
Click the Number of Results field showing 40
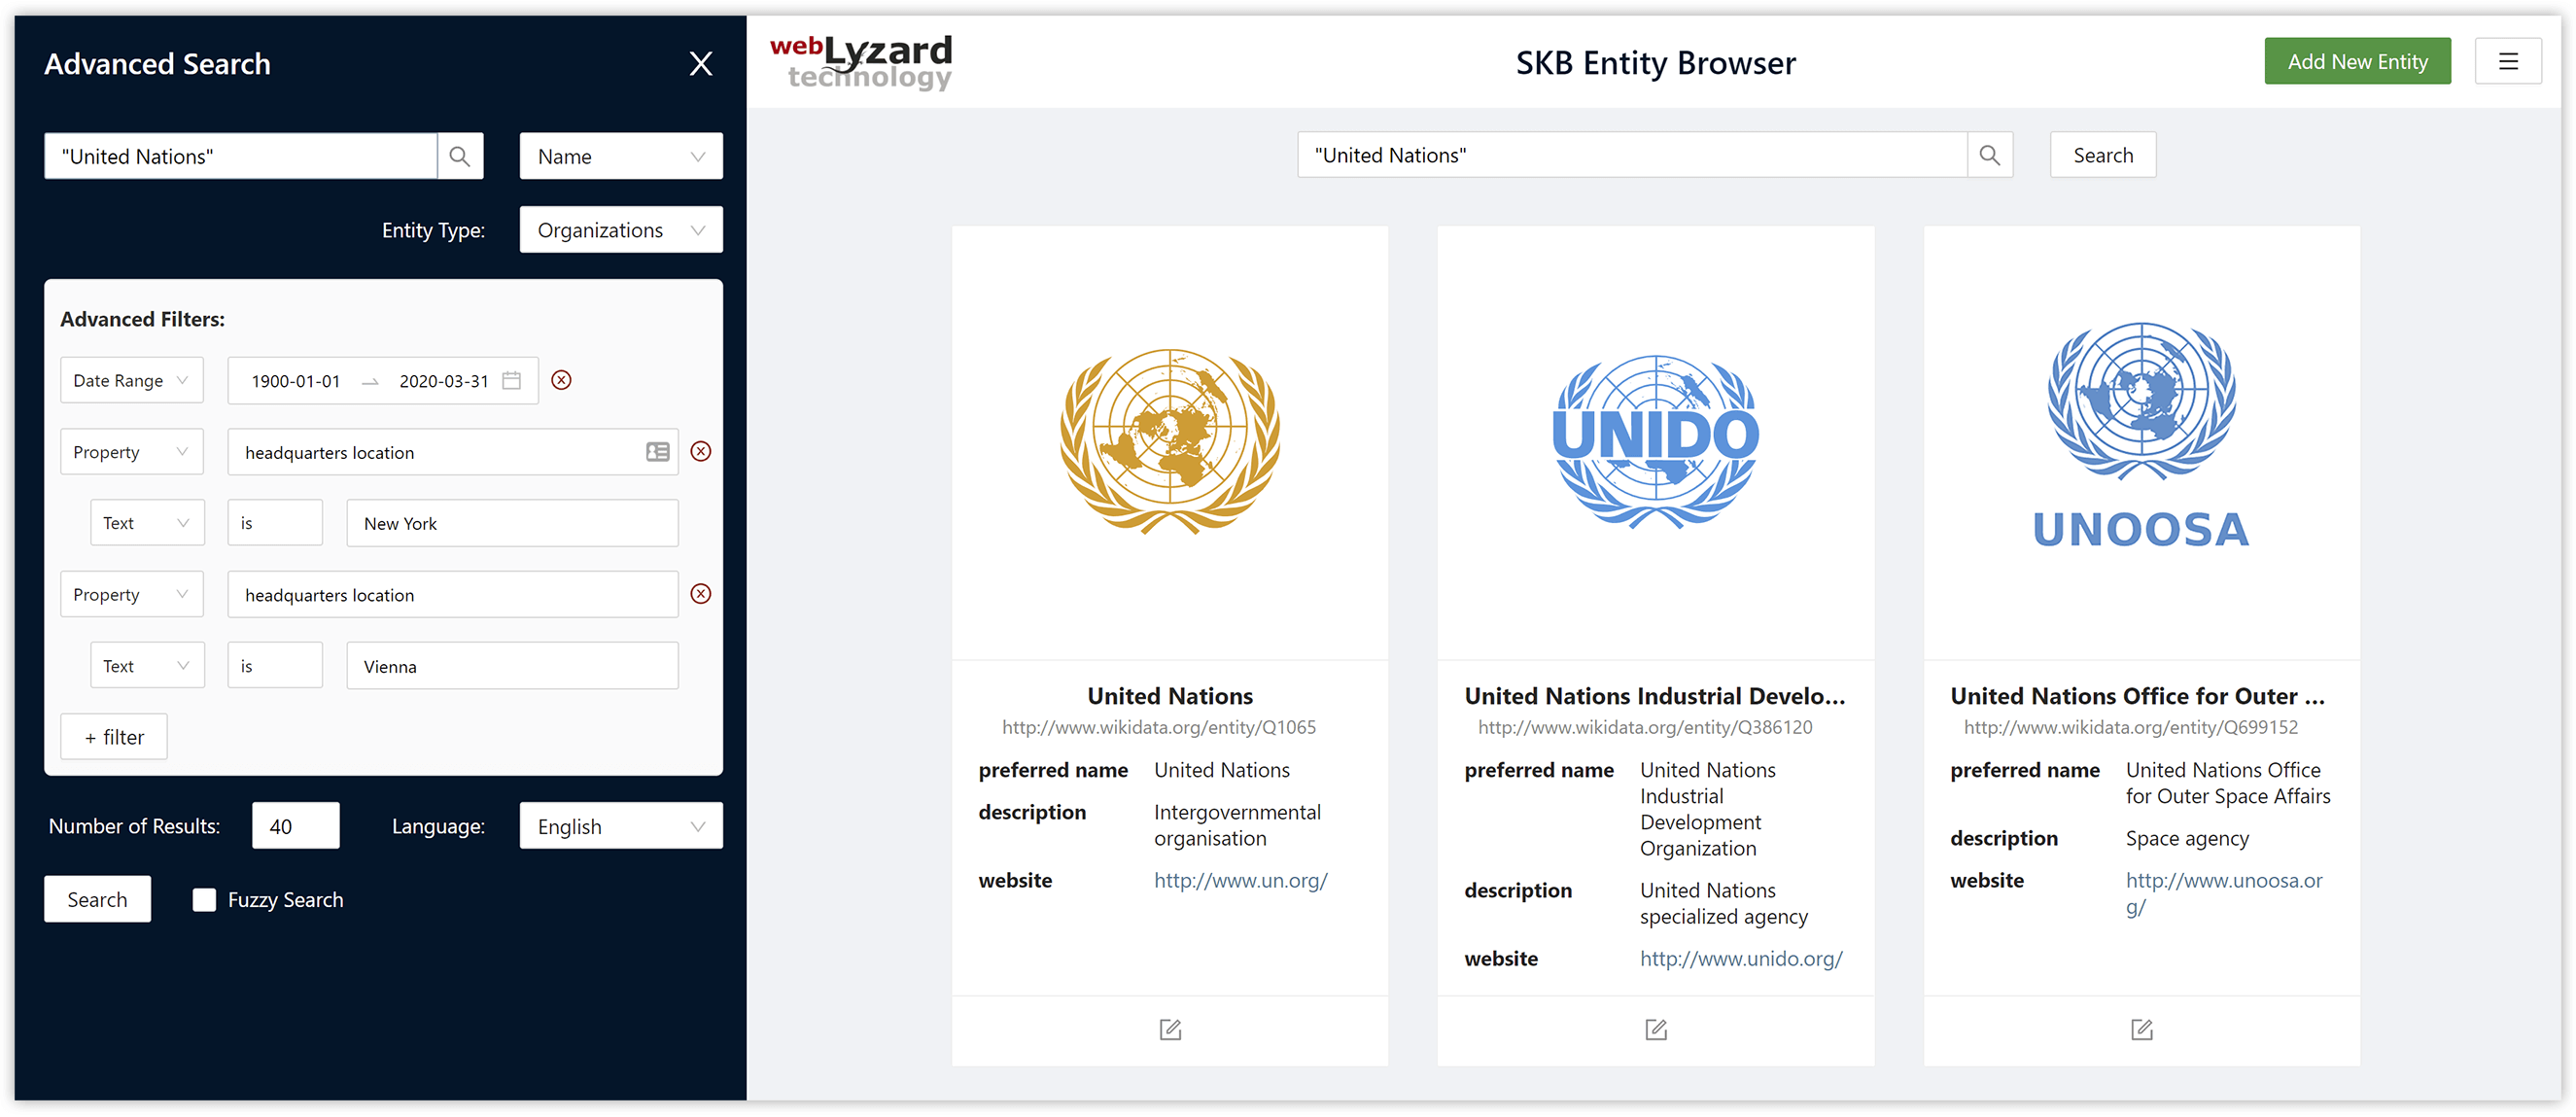click(x=295, y=825)
